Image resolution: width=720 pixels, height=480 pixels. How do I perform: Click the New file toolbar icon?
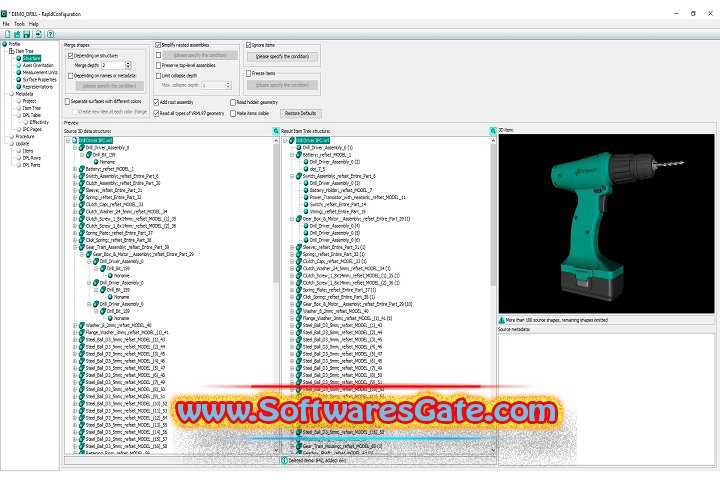click(x=8, y=34)
